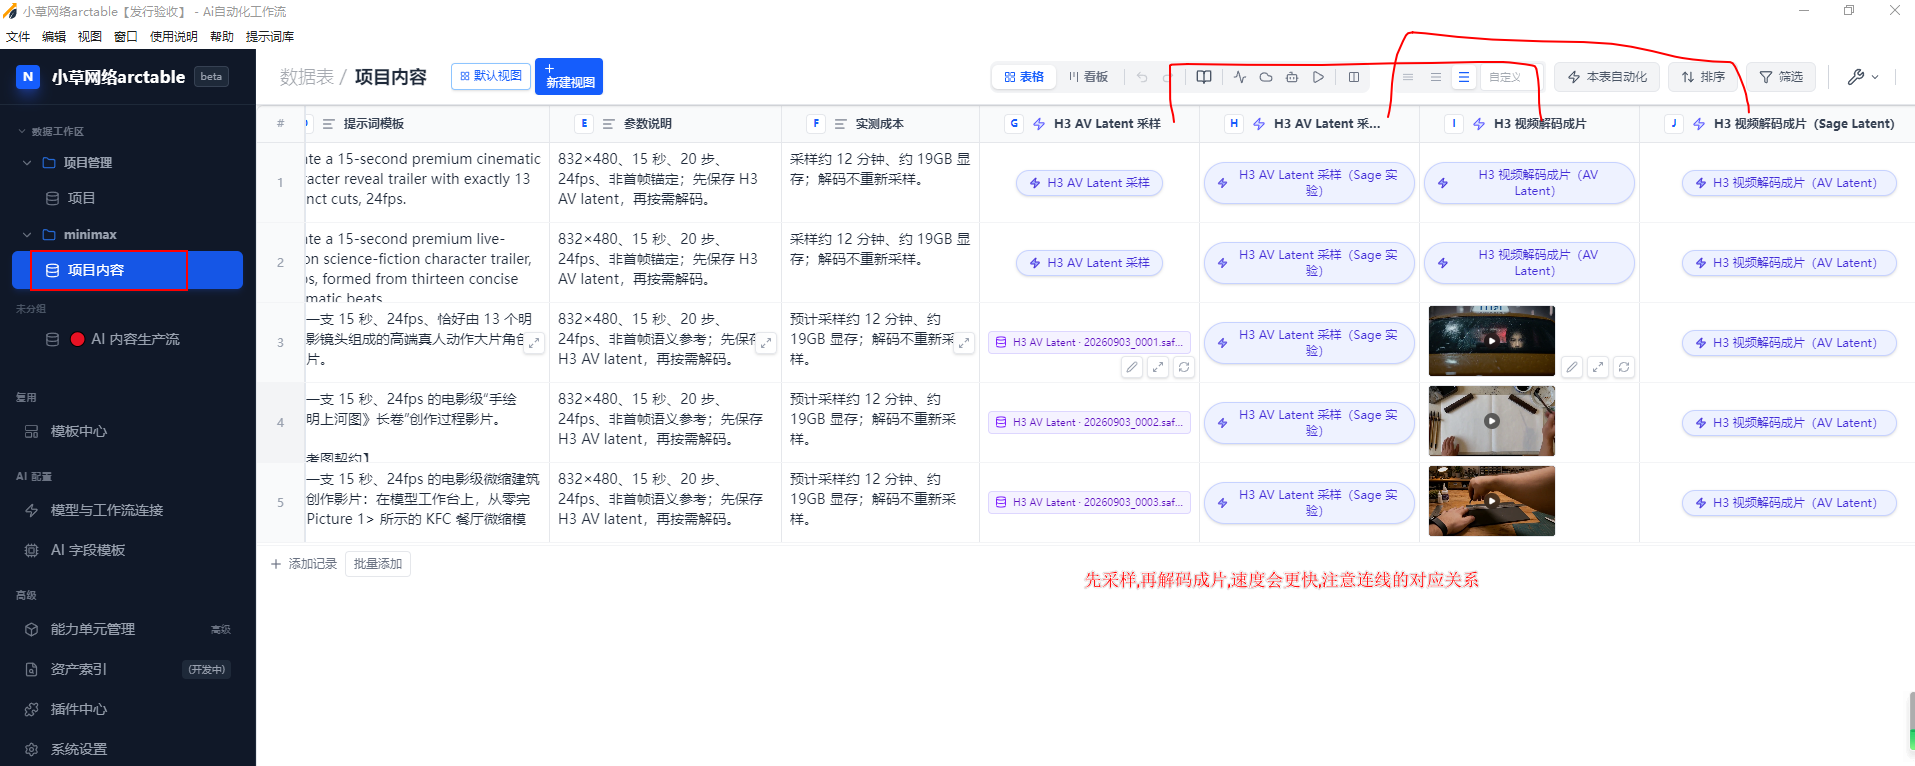Open 能力单元管理 in sidebar
This screenshot has width=1915, height=766.
click(x=127, y=629)
